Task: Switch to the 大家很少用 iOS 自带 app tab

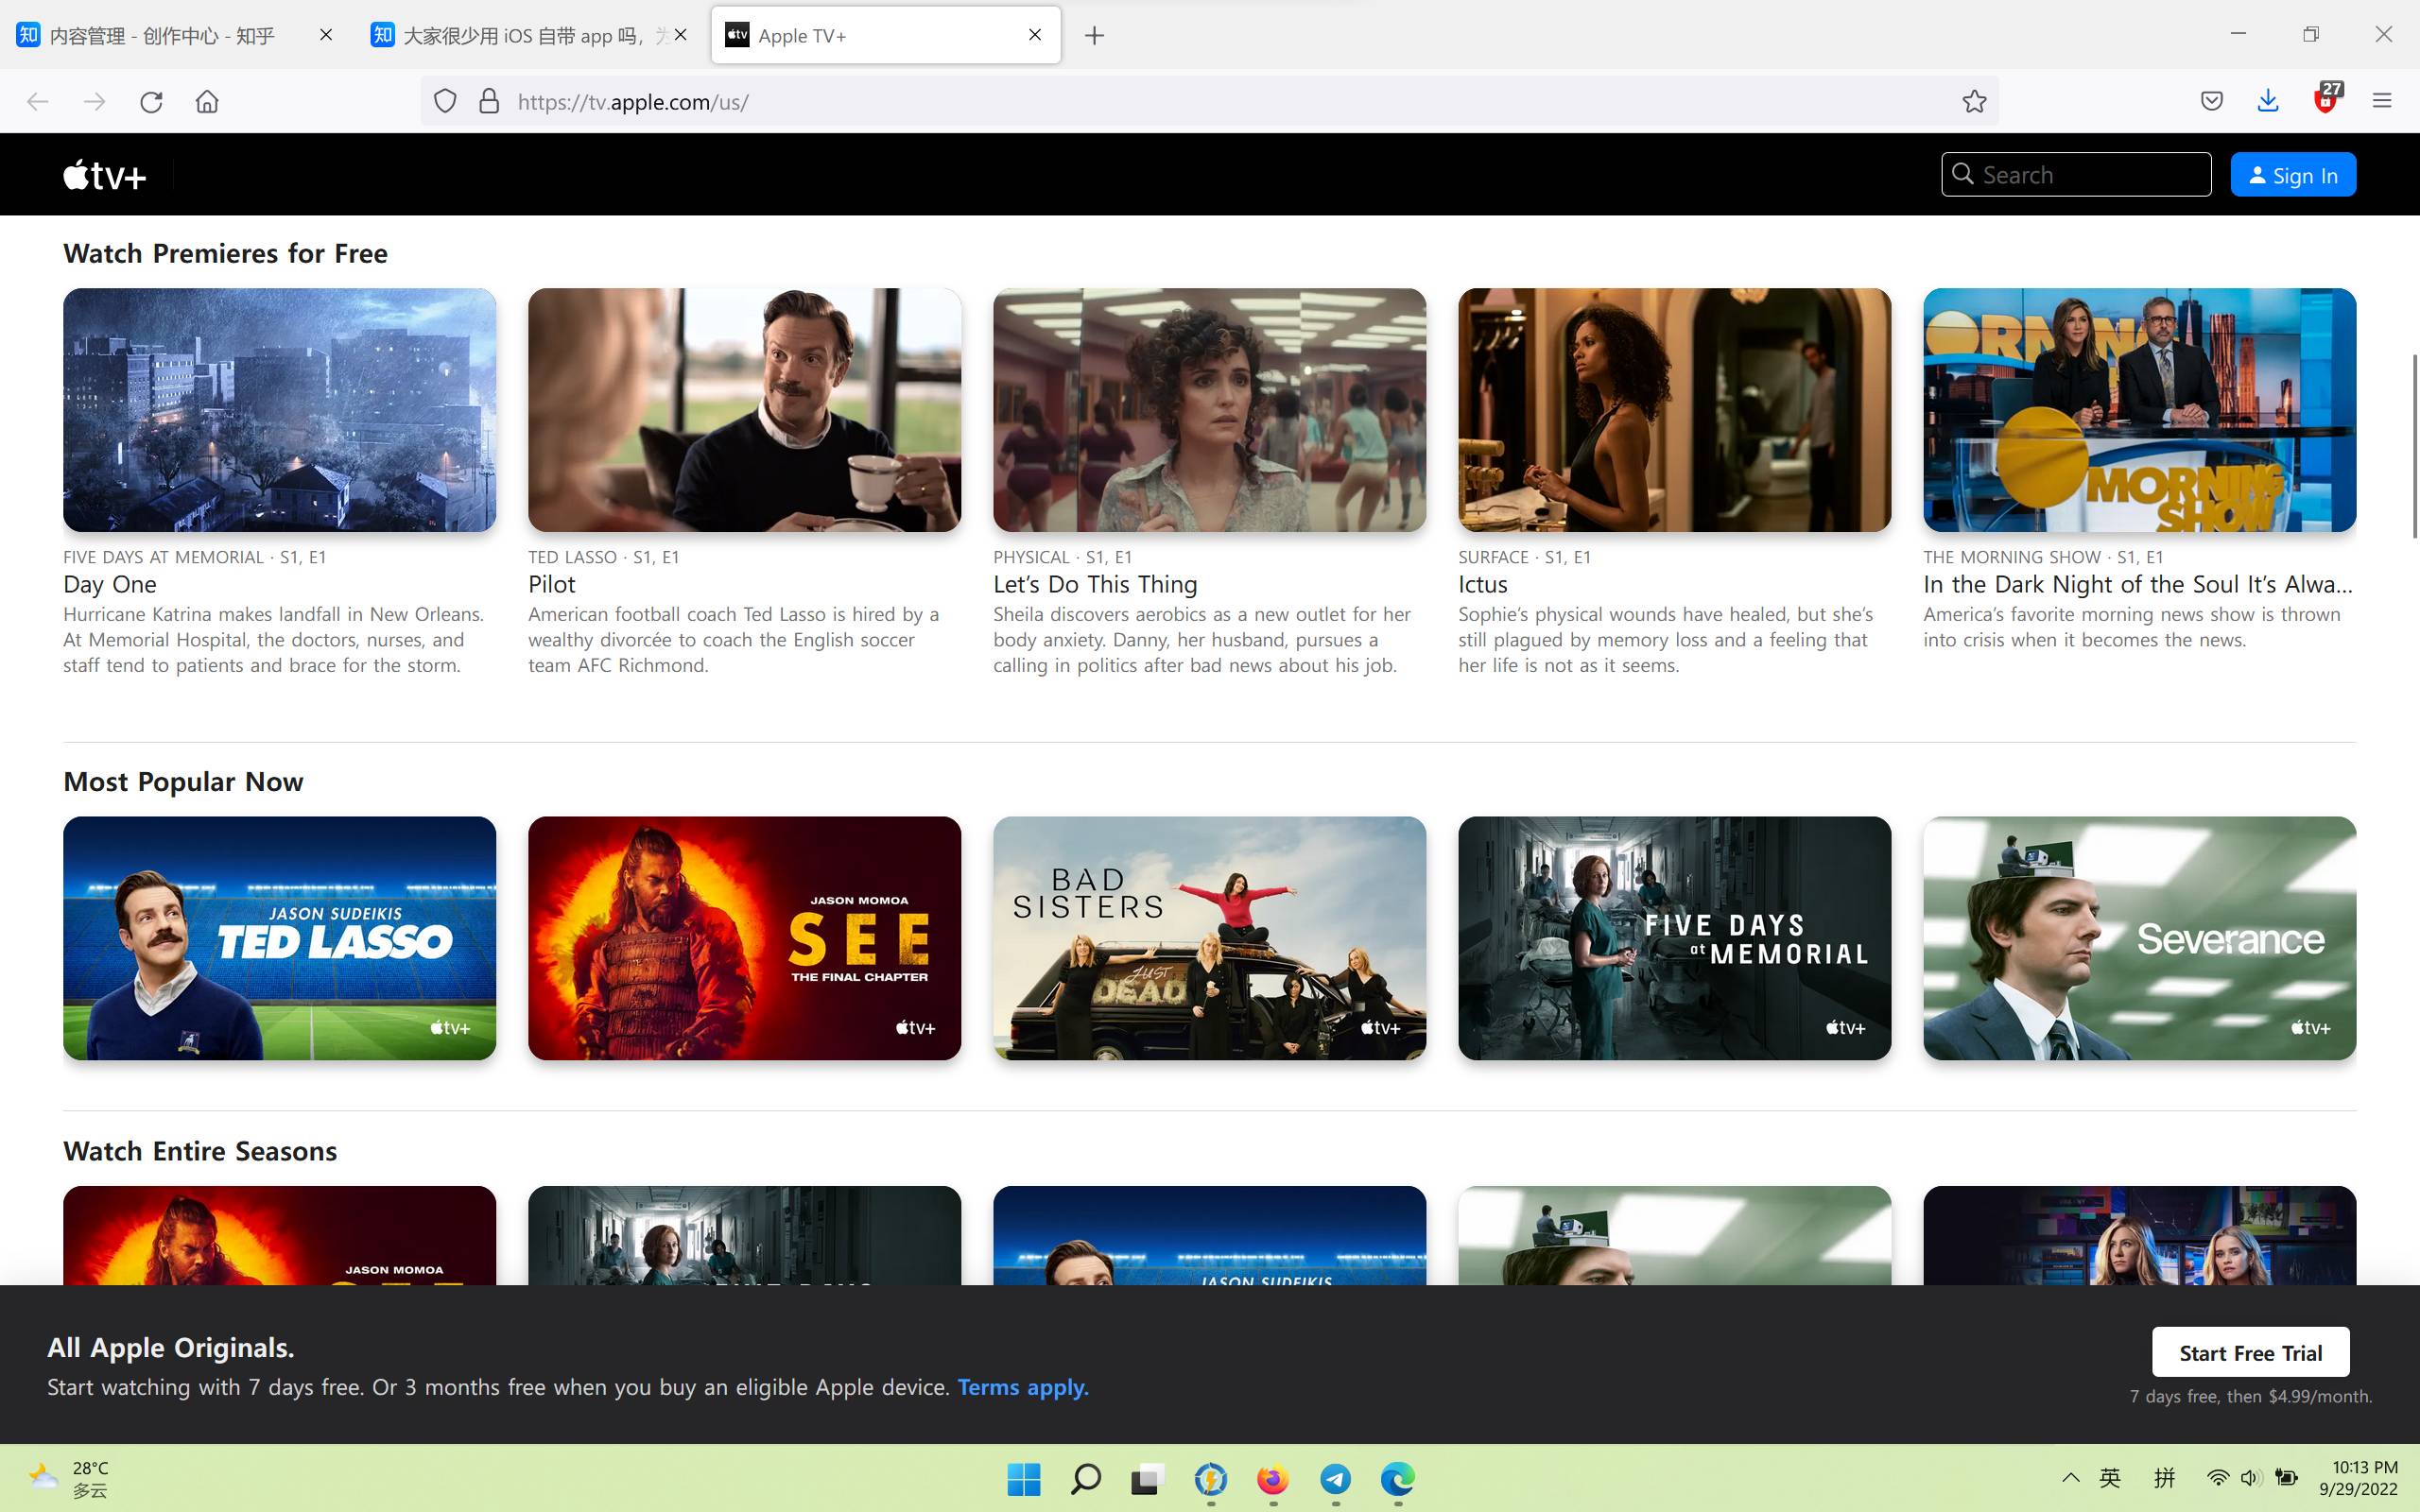Action: point(530,36)
